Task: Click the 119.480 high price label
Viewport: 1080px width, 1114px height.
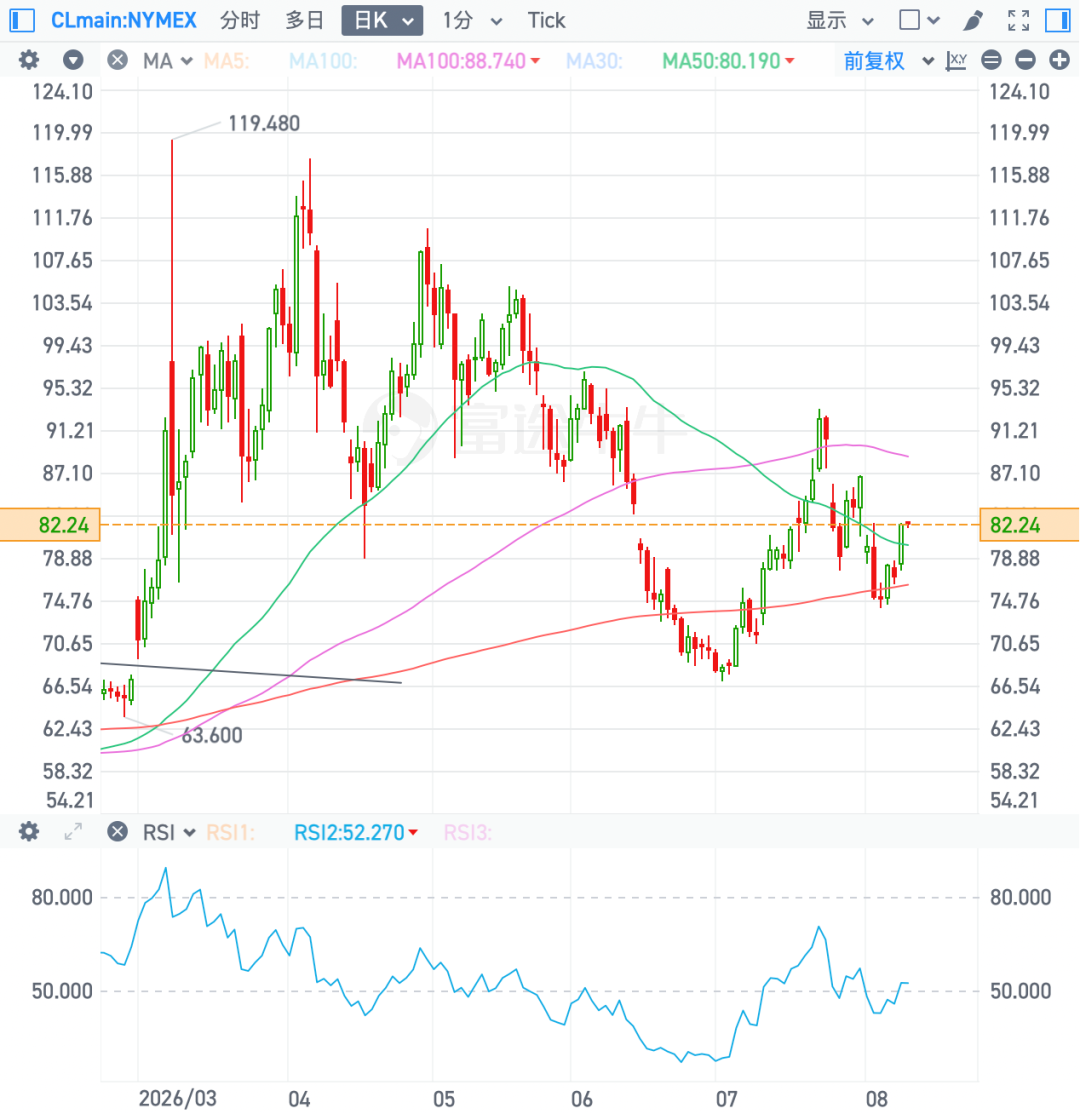Action: [264, 124]
